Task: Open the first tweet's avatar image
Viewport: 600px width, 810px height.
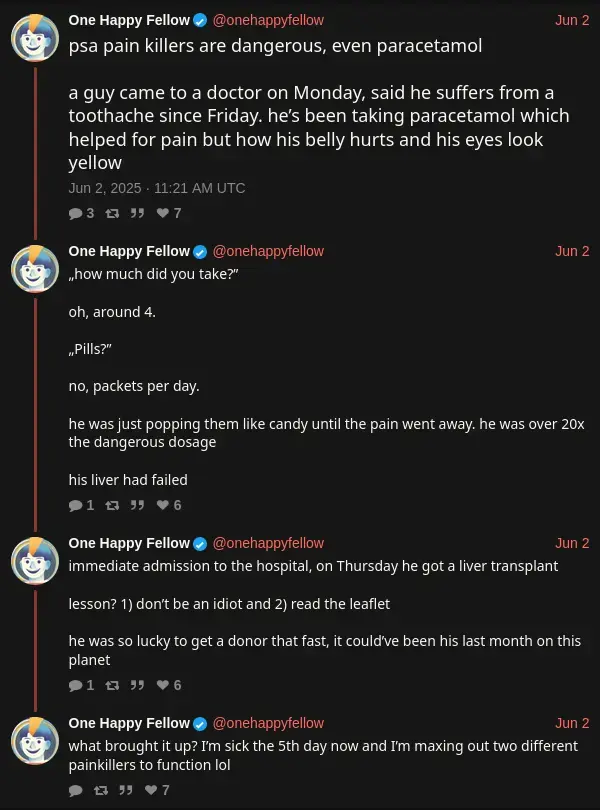Action: [35, 38]
